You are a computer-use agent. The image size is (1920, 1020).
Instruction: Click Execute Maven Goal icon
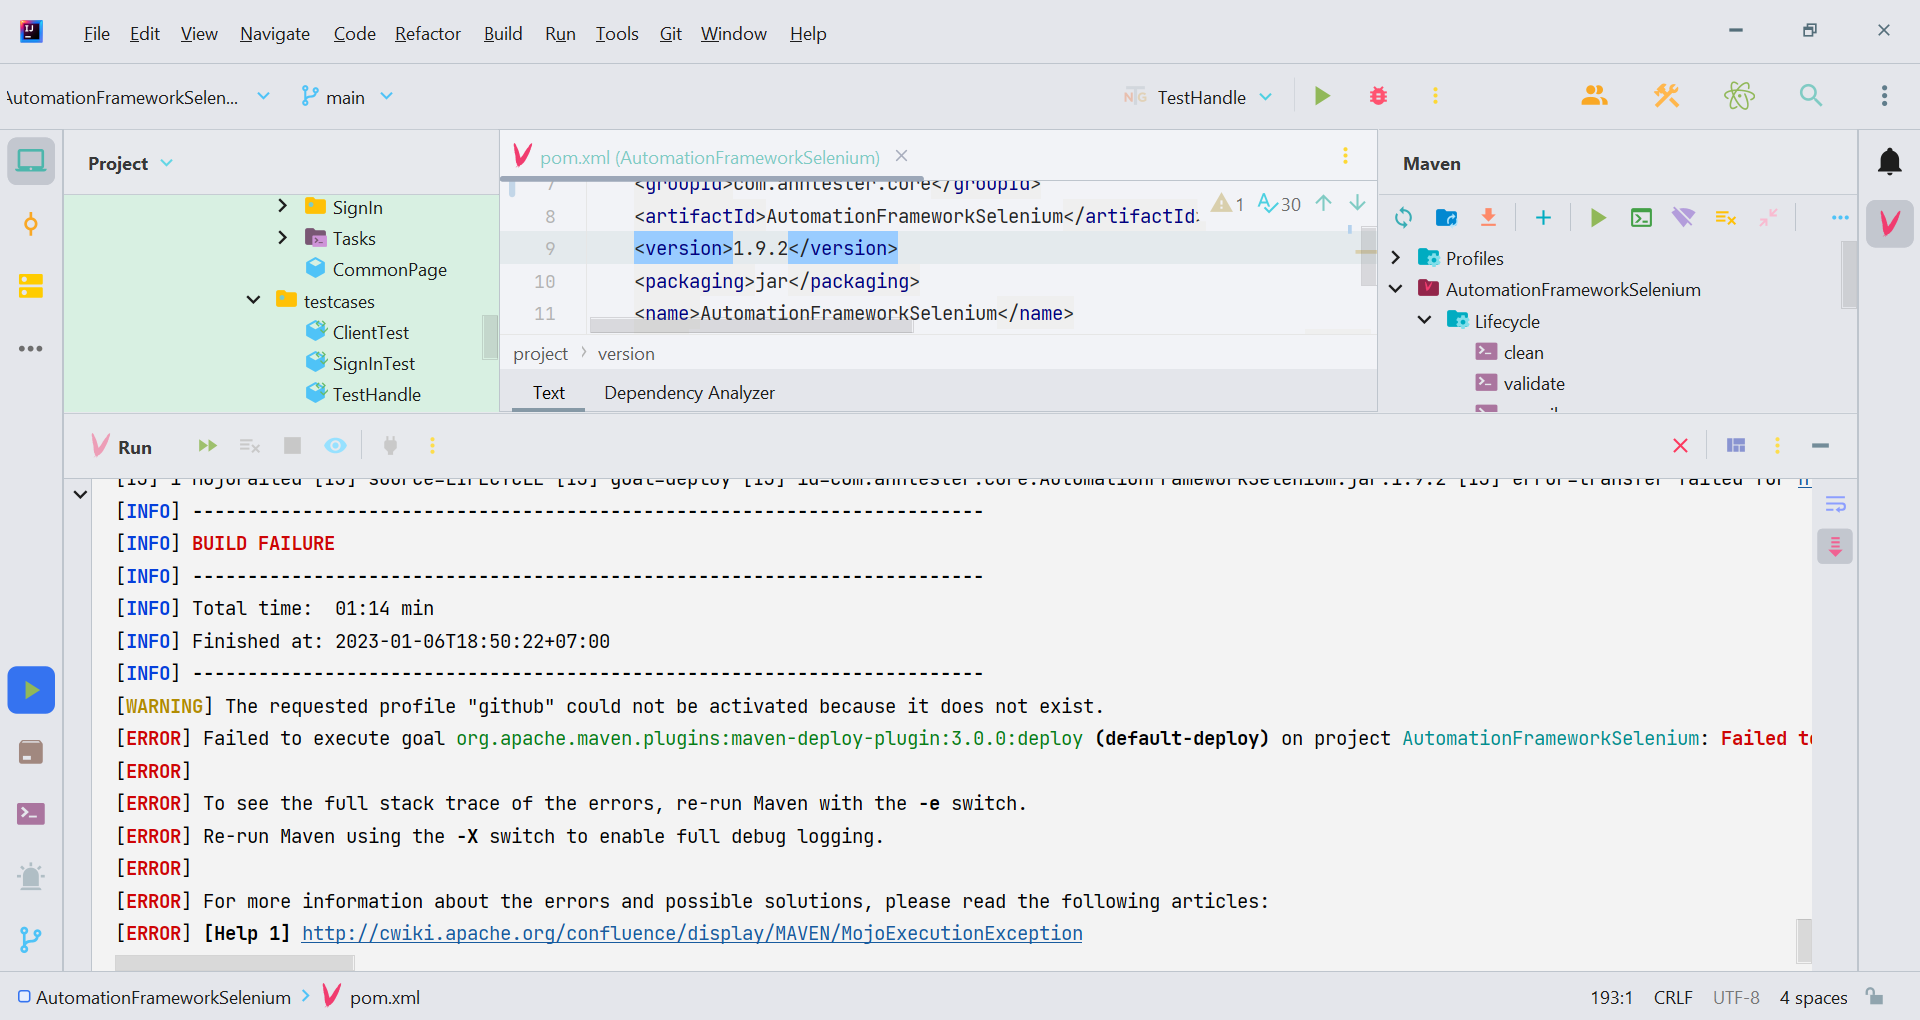tap(1641, 218)
